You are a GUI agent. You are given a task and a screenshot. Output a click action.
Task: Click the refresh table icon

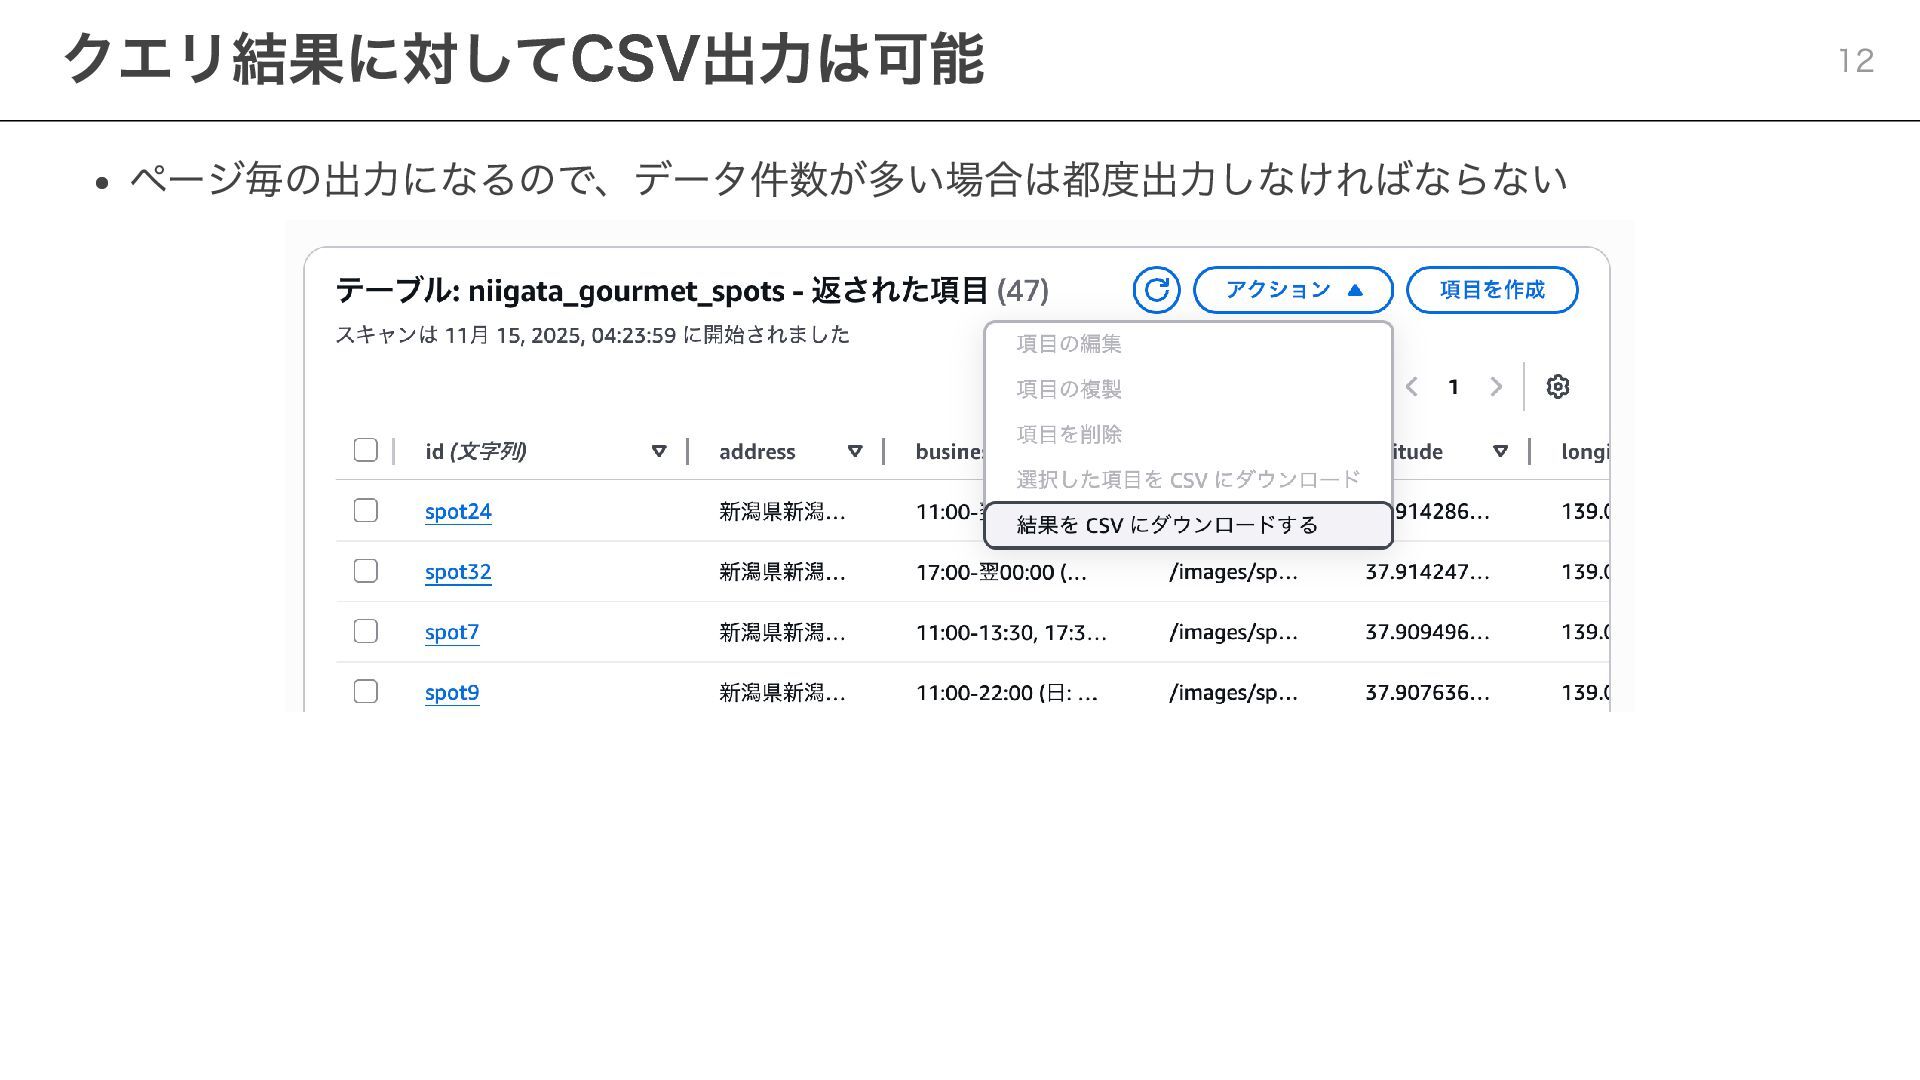1156,290
